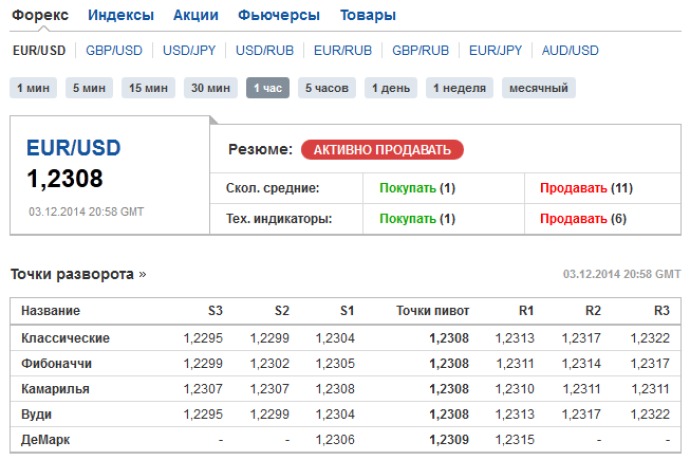
Task: Click ДеМарк pivot value 1,2309
Action: (x=449, y=440)
